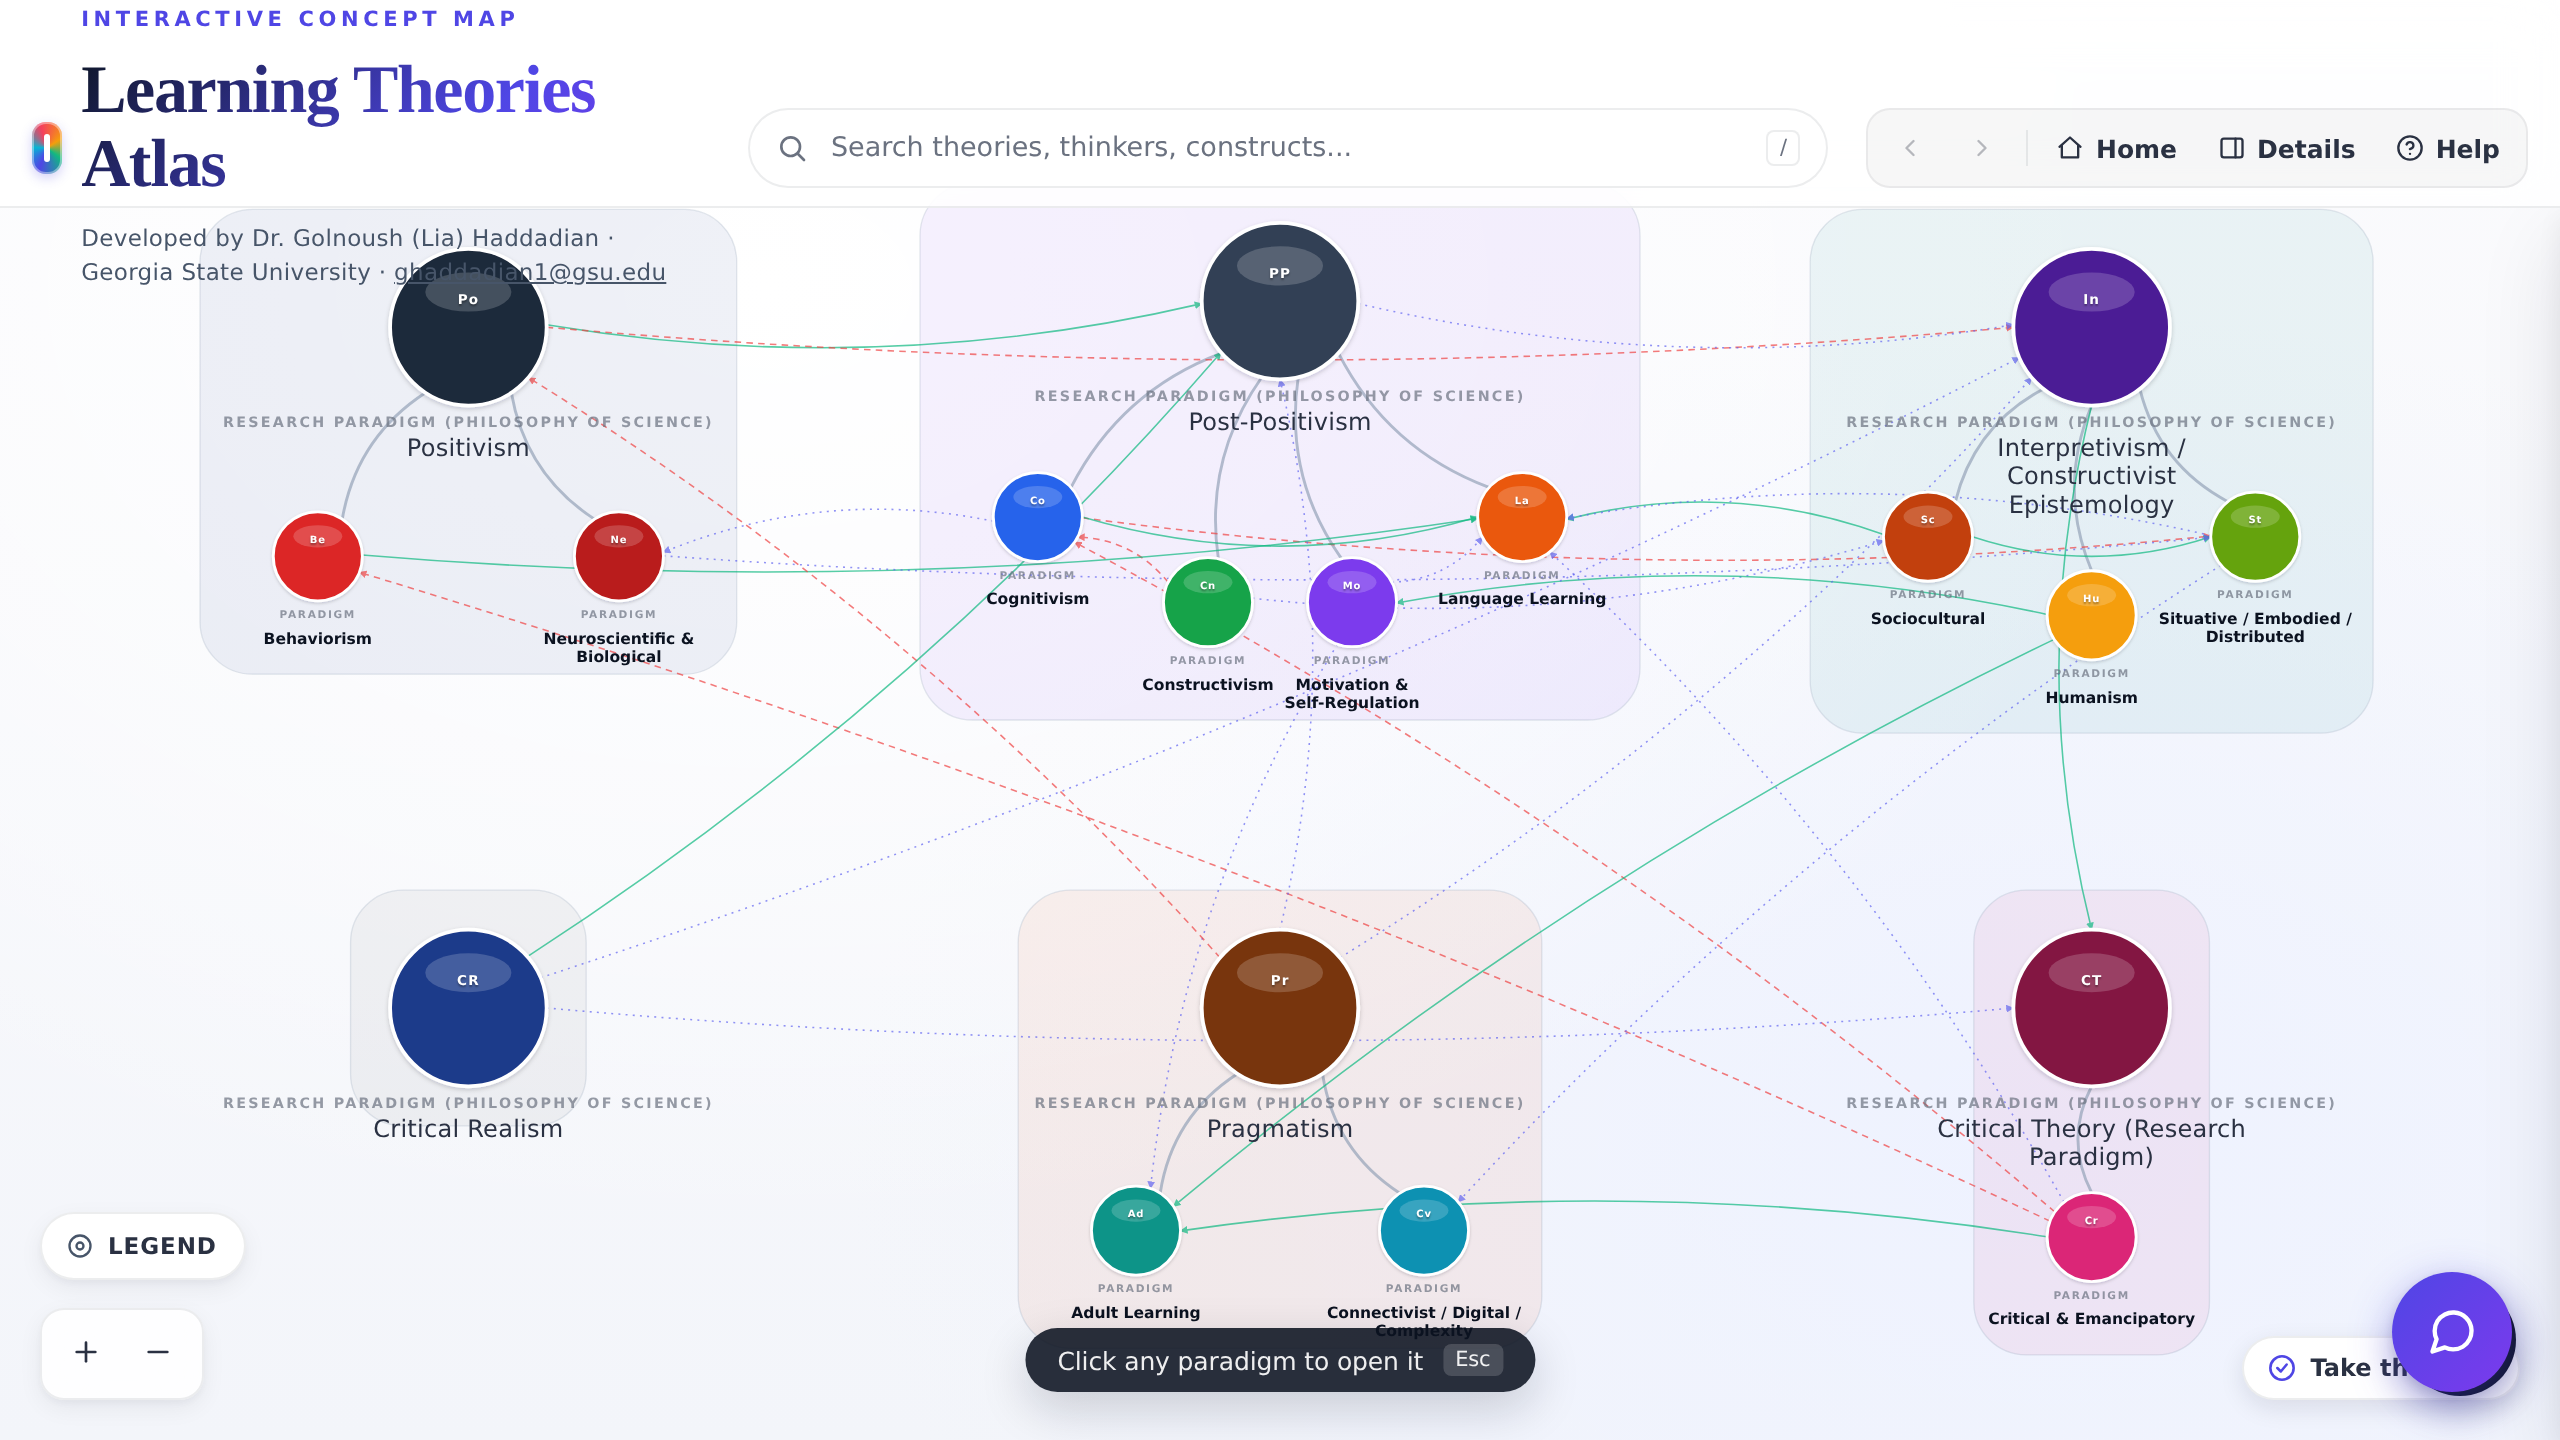Open the Positivism paradigm node
The width and height of the screenshot is (2560, 1440).
(x=468, y=328)
